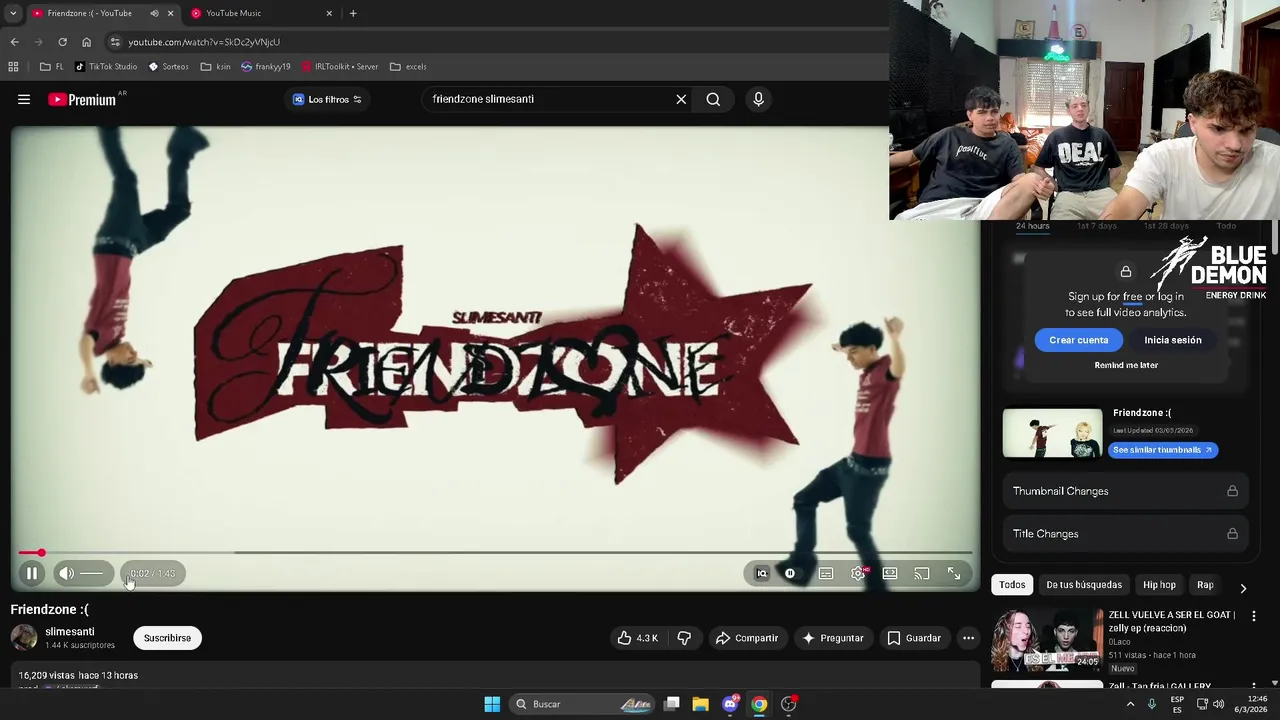Viewport: 1280px width, 720px height.
Task: Click the IQ extension icon in player
Action: [762, 574]
